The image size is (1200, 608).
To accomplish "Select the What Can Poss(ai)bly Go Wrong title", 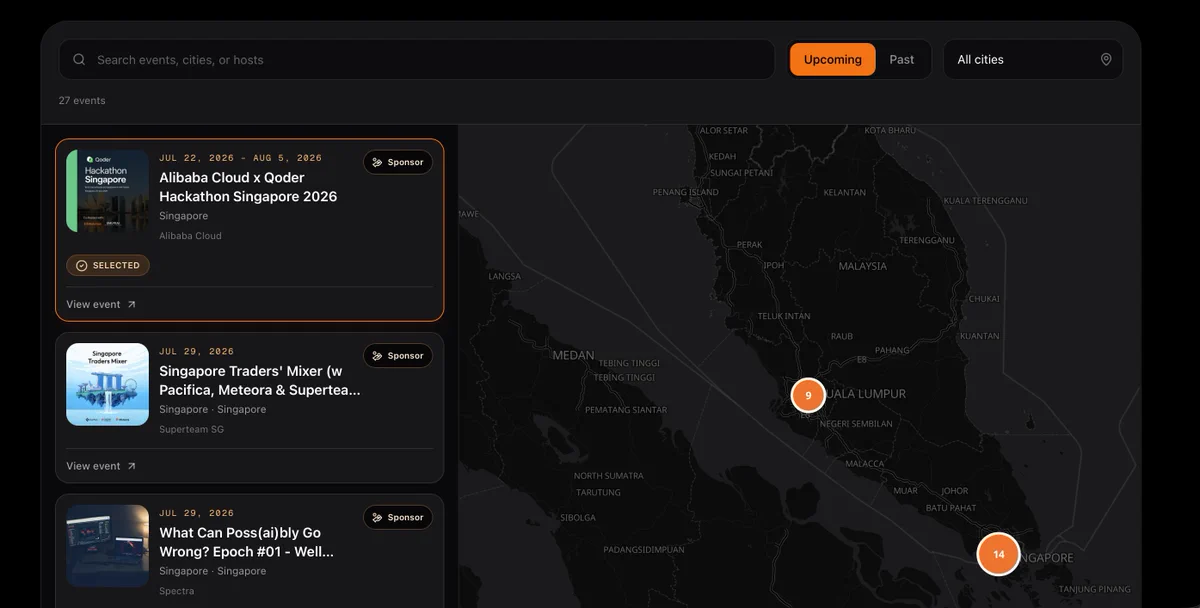I will 247,542.
